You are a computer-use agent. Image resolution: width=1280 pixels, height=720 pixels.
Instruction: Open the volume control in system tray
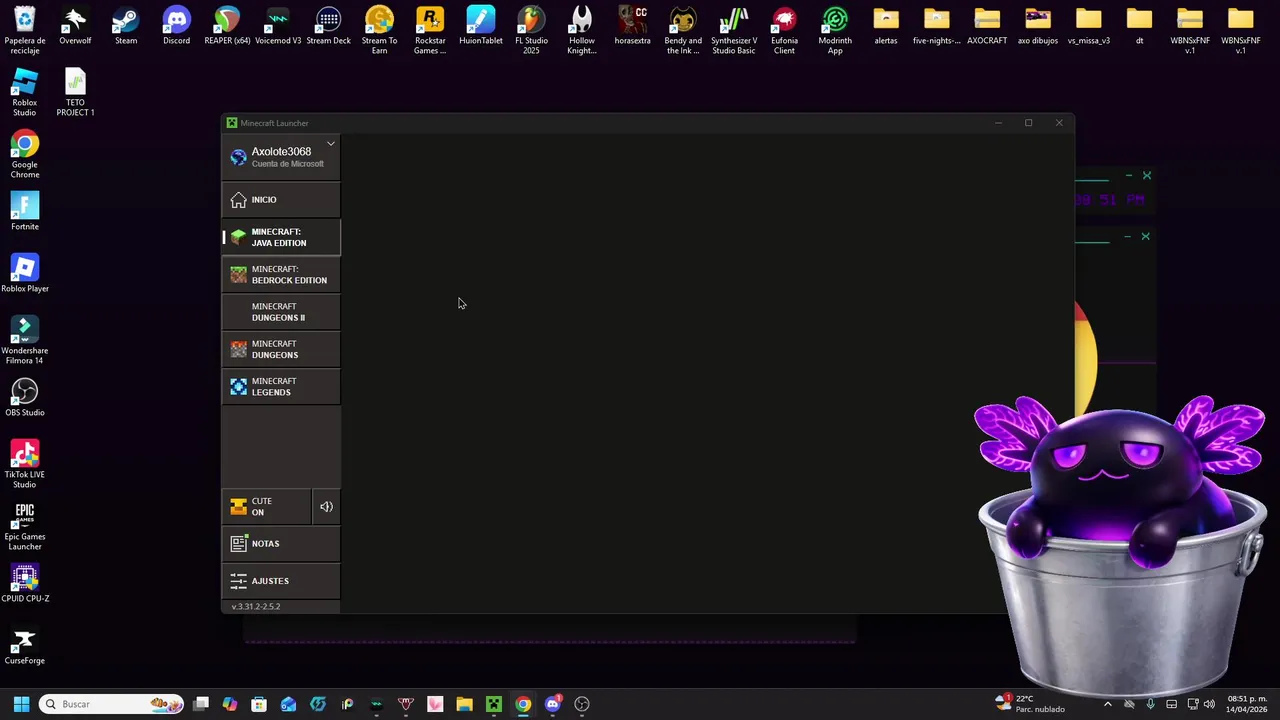pyautogui.click(x=1210, y=704)
